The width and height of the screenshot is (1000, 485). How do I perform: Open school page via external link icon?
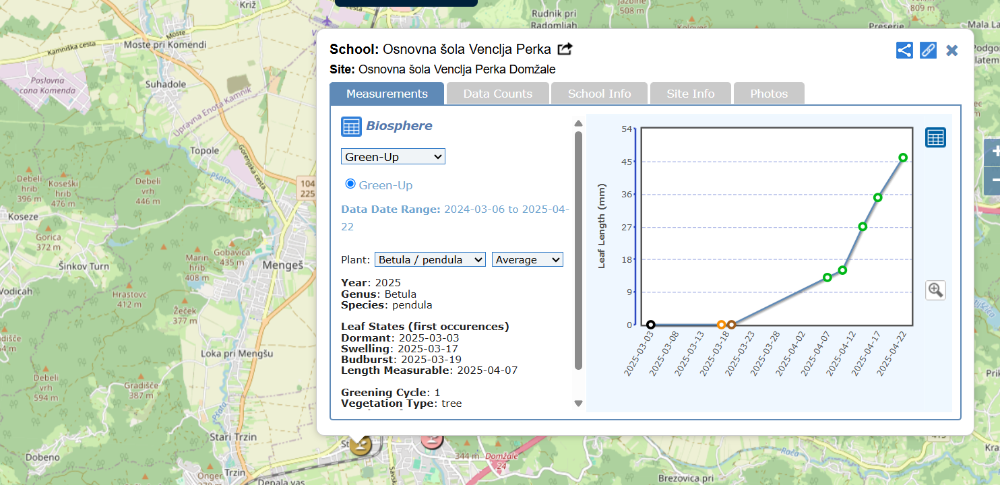click(565, 49)
